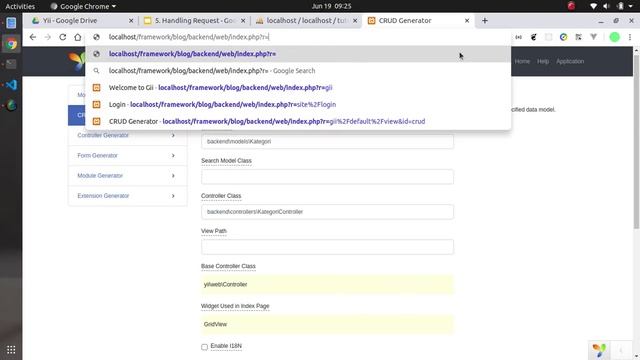Viewport: 640px width, 360px height.
Task: Click the red notification tray icon
Action: click(571, 6)
